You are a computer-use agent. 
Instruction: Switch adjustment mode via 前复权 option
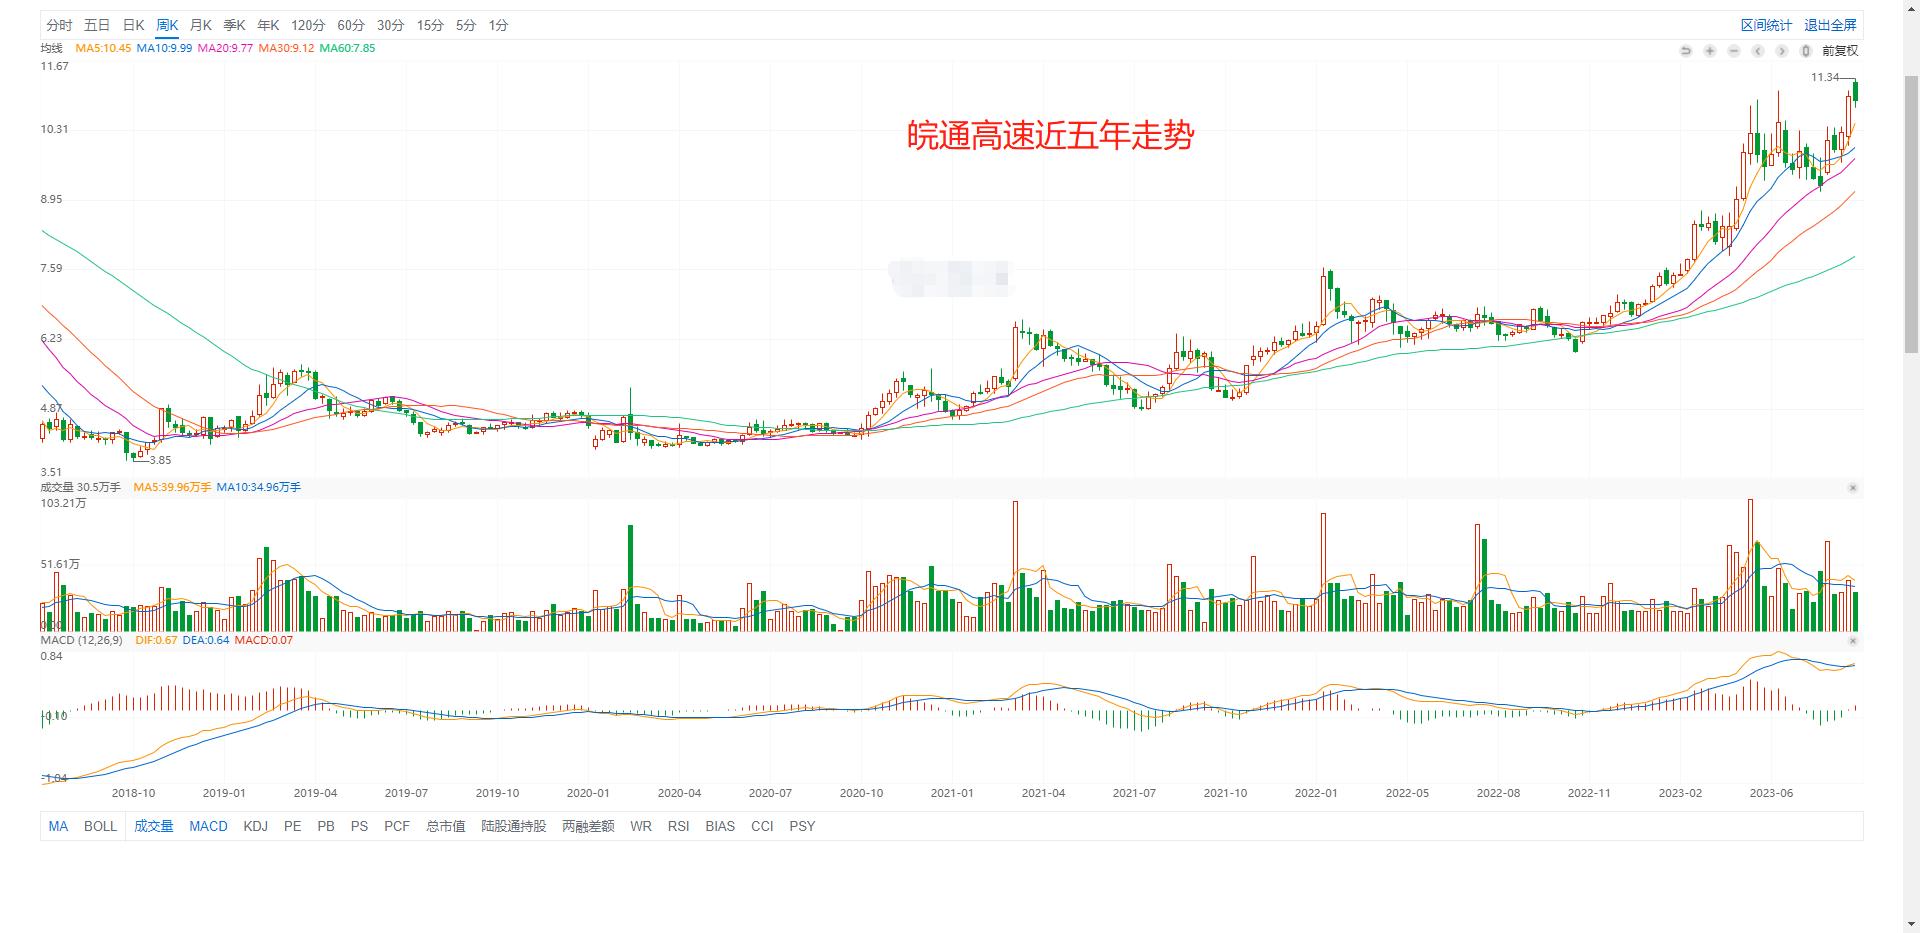point(1840,50)
